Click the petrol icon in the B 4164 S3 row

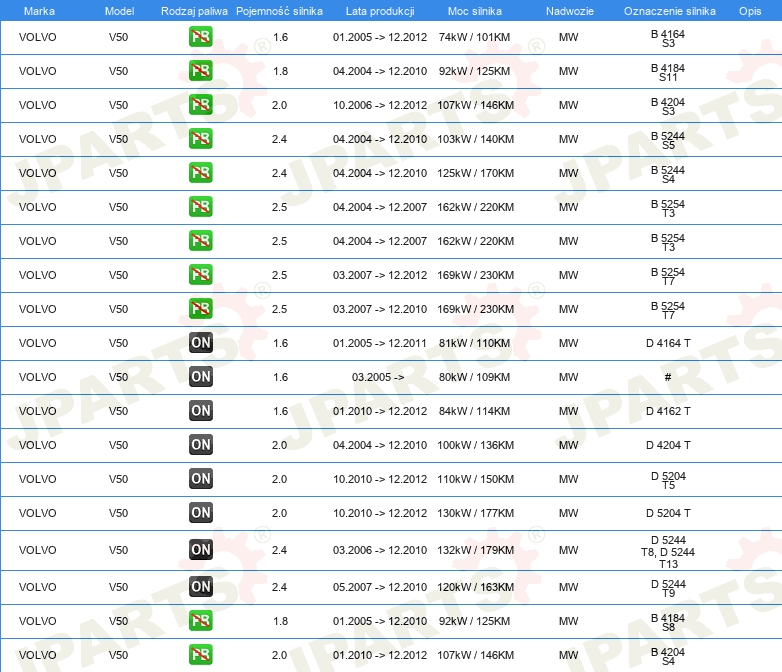coord(200,37)
